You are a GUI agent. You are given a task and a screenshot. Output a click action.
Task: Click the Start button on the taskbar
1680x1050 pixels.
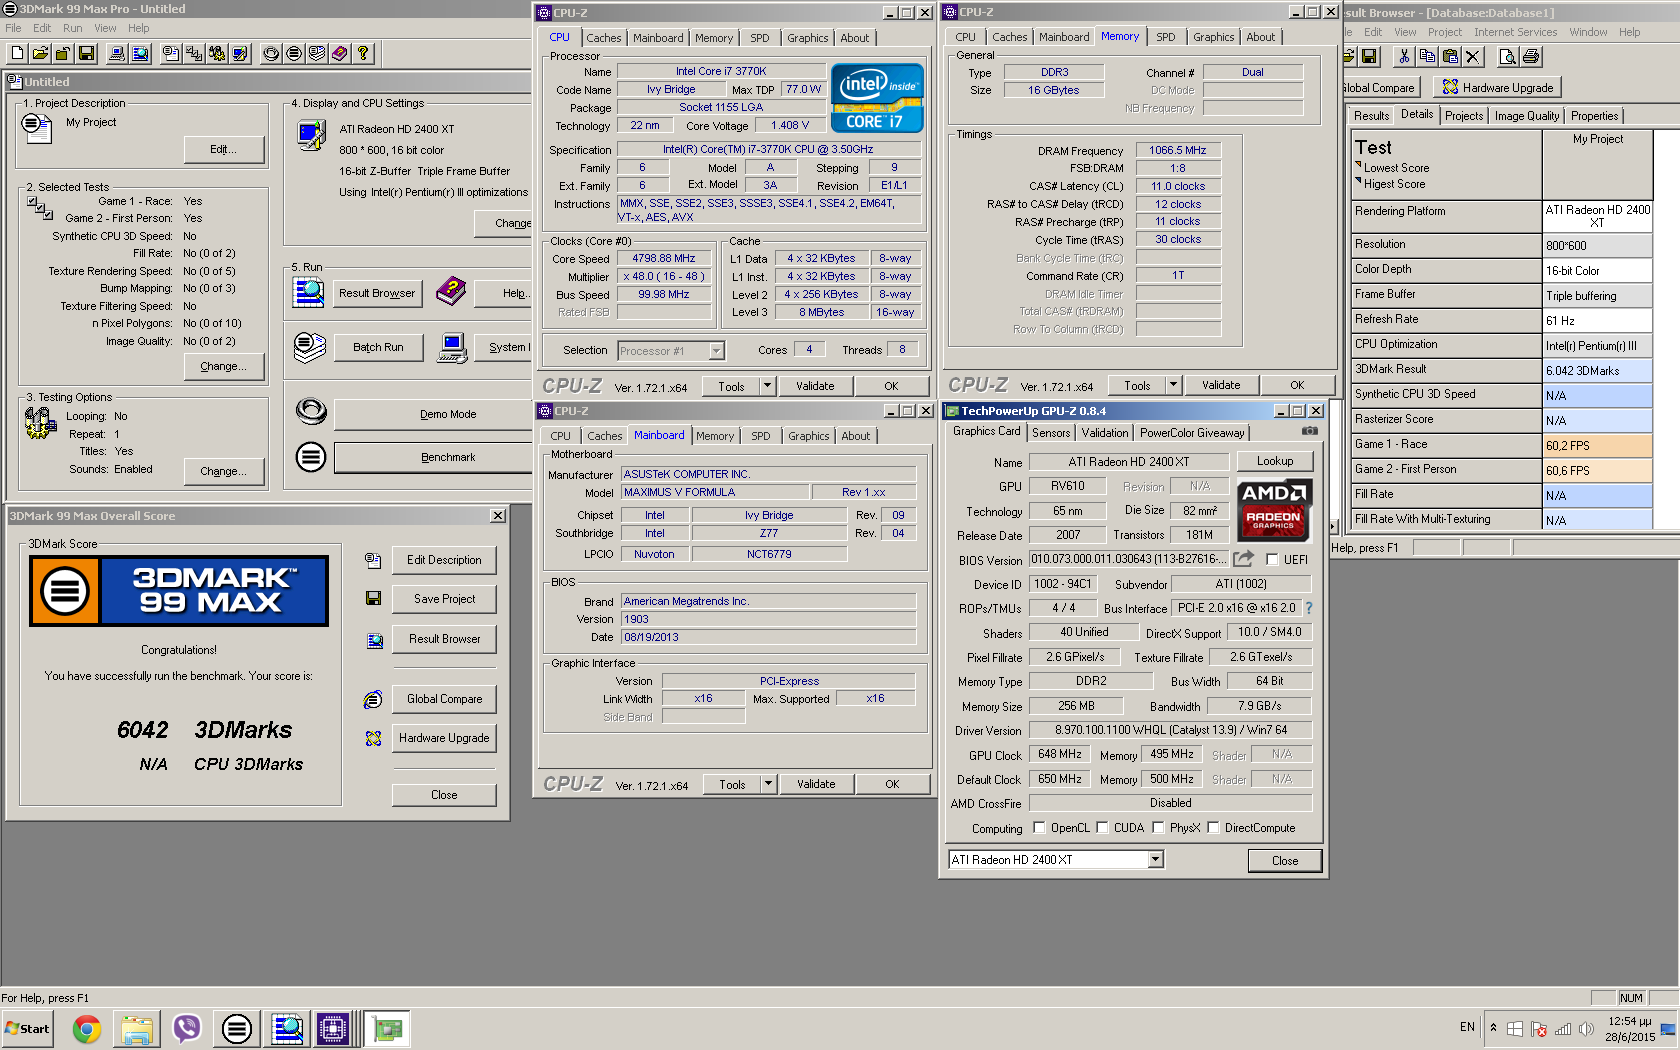click(x=28, y=1028)
